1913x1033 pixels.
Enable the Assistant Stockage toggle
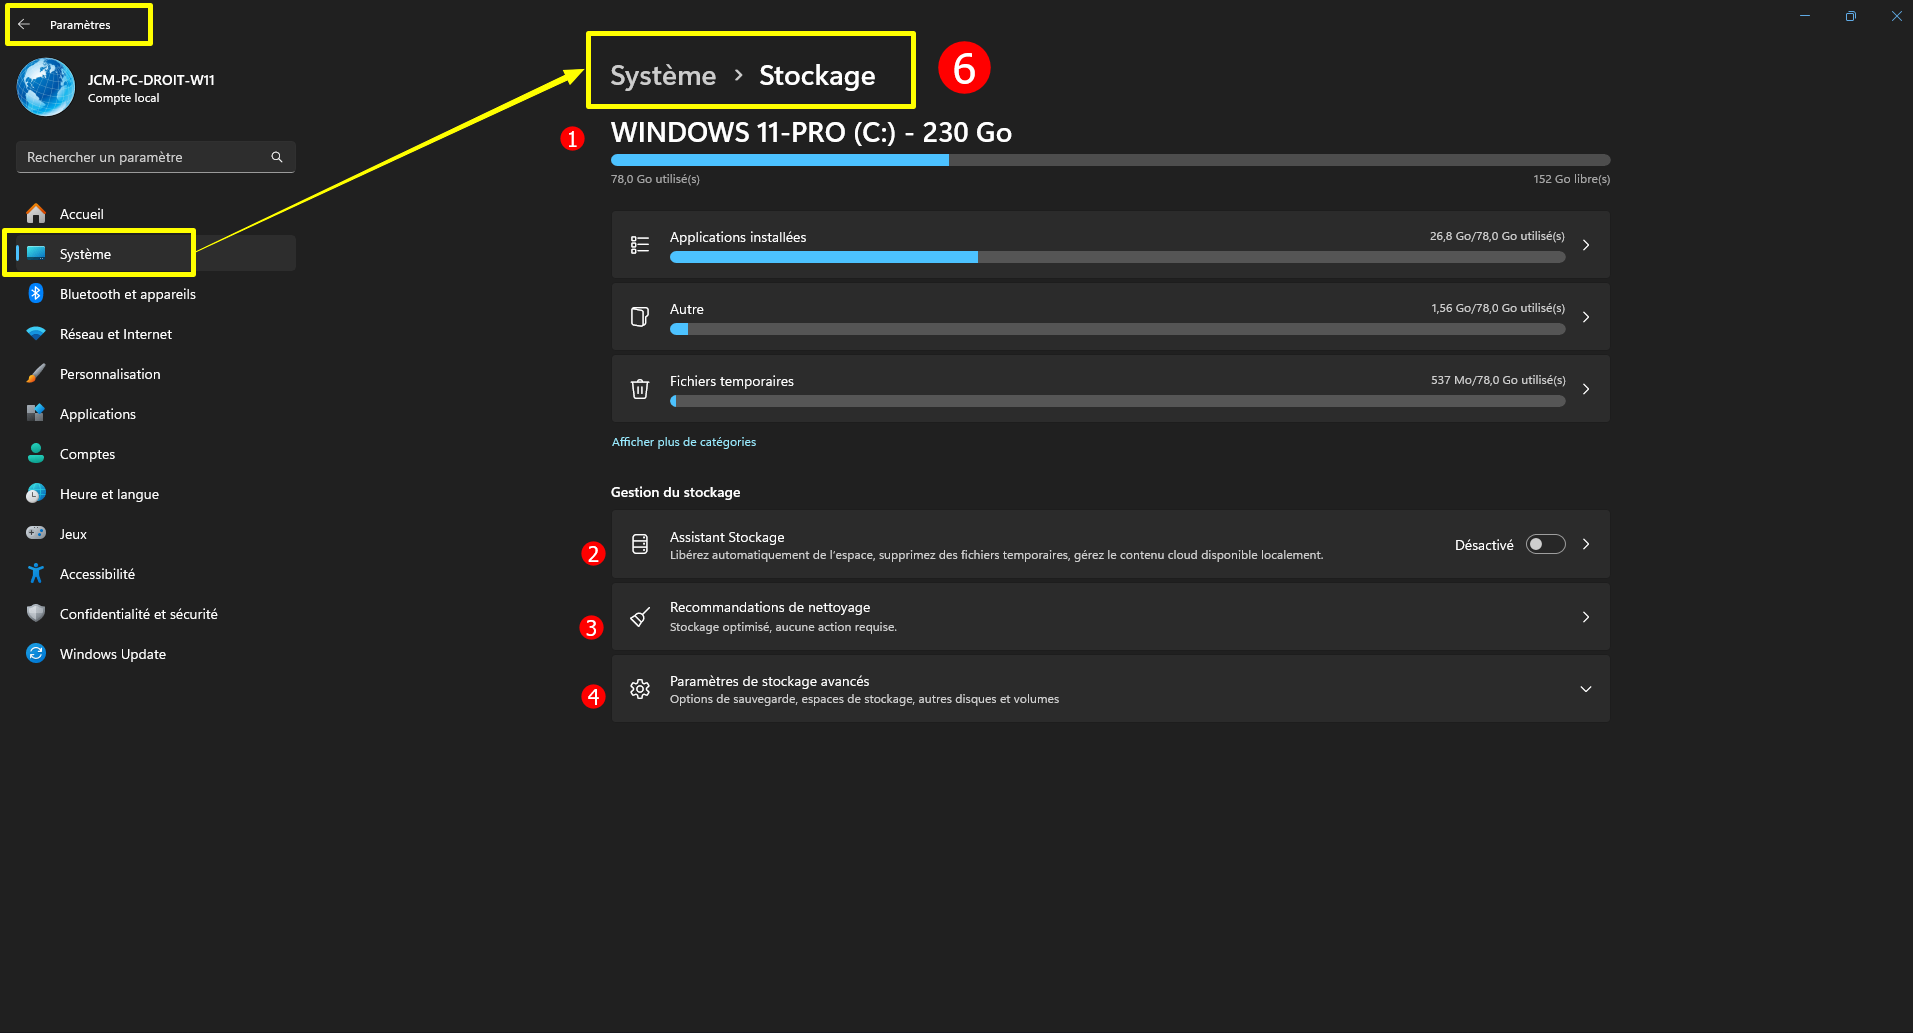[x=1545, y=544]
